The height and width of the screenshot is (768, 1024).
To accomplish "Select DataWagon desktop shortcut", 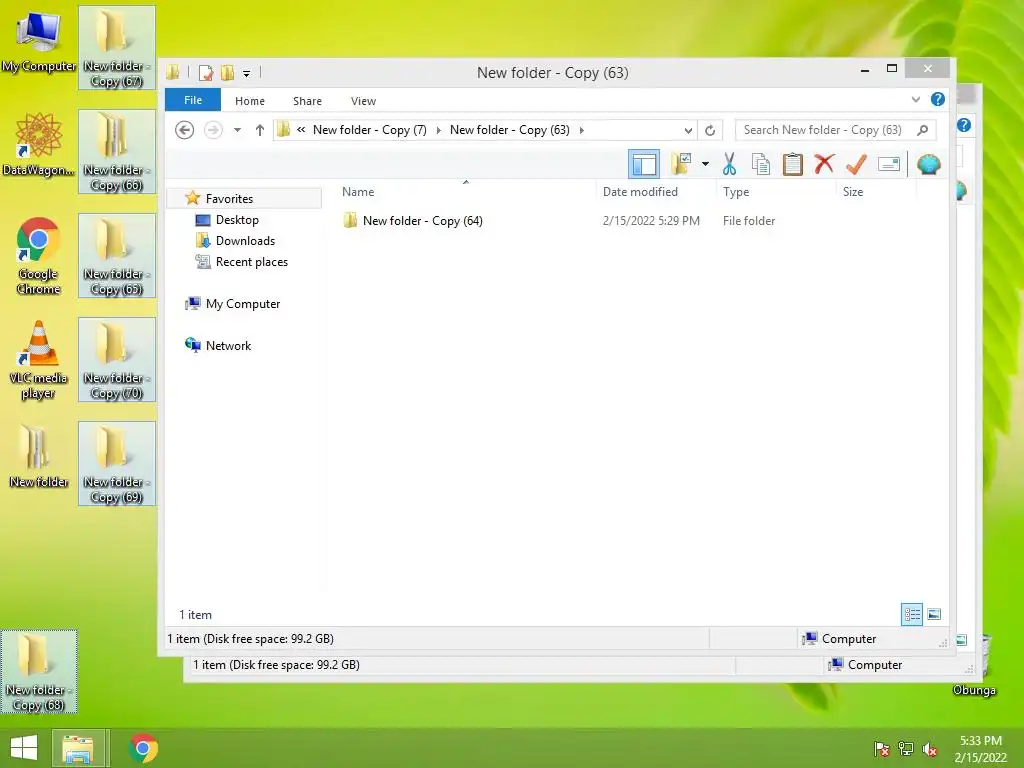I will pyautogui.click(x=39, y=144).
